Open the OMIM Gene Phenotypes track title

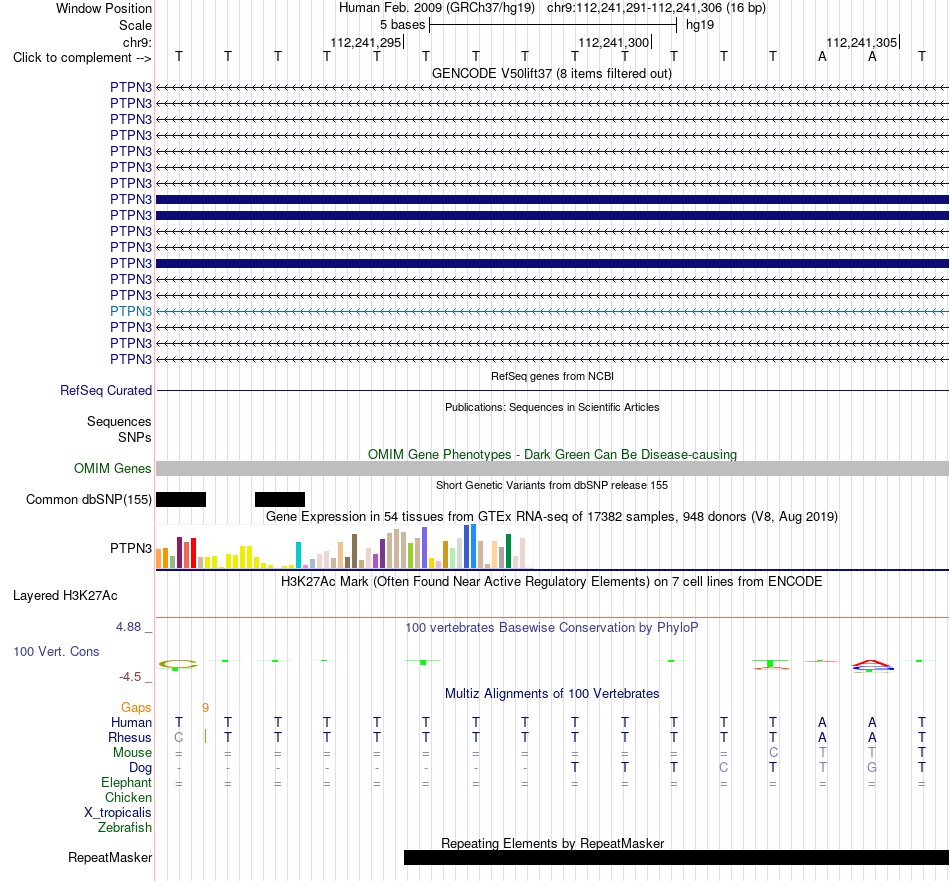click(552, 454)
